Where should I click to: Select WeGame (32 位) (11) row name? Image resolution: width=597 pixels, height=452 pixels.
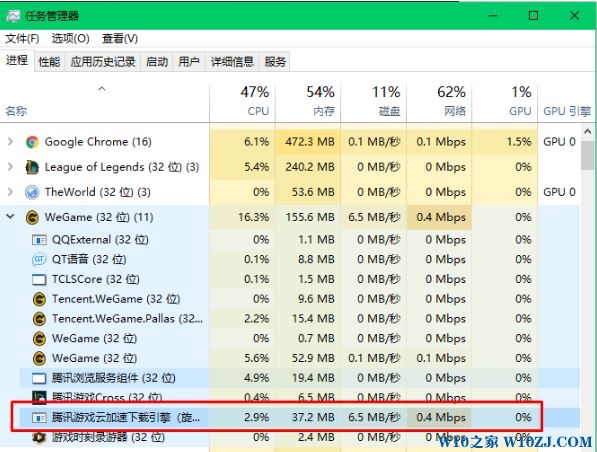tap(99, 217)
